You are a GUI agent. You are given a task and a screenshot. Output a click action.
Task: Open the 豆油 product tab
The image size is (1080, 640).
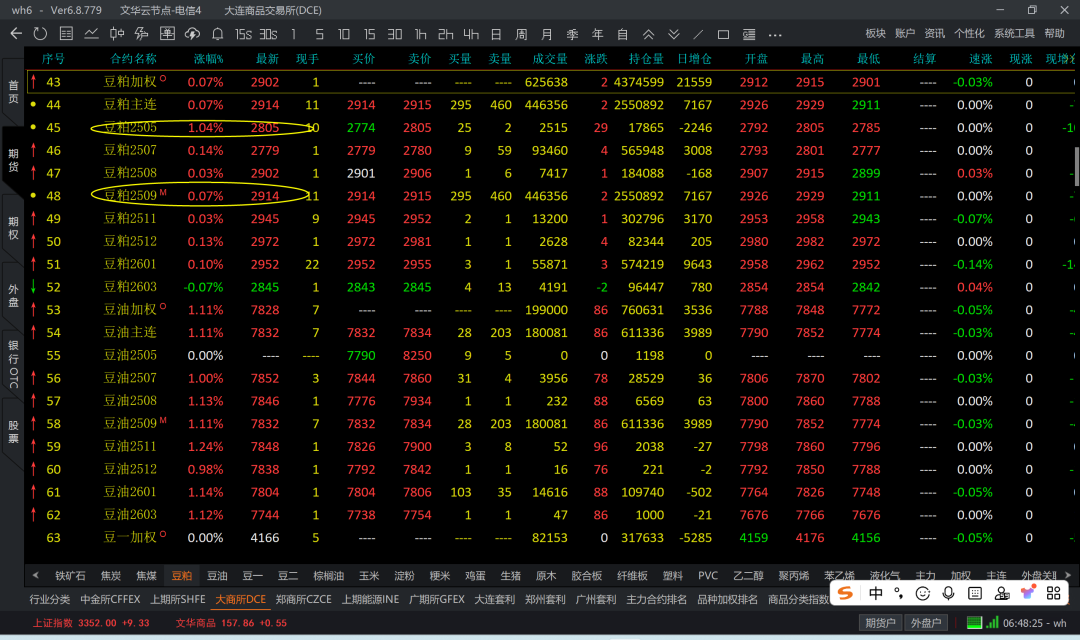217,576
